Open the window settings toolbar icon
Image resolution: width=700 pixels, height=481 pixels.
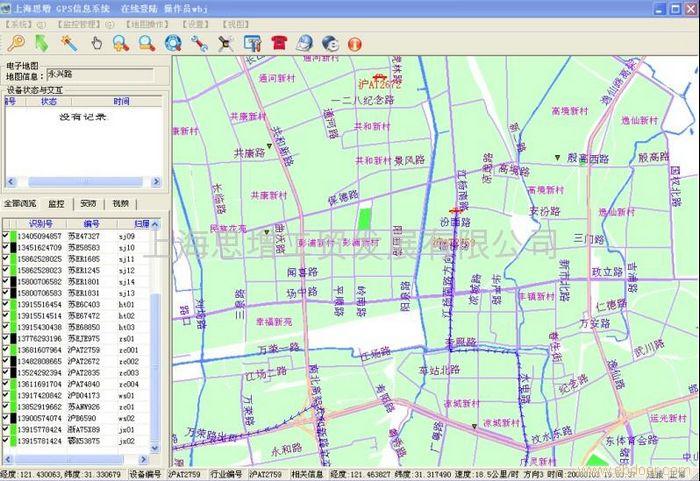pyautogui.click(x=252, y=43)
